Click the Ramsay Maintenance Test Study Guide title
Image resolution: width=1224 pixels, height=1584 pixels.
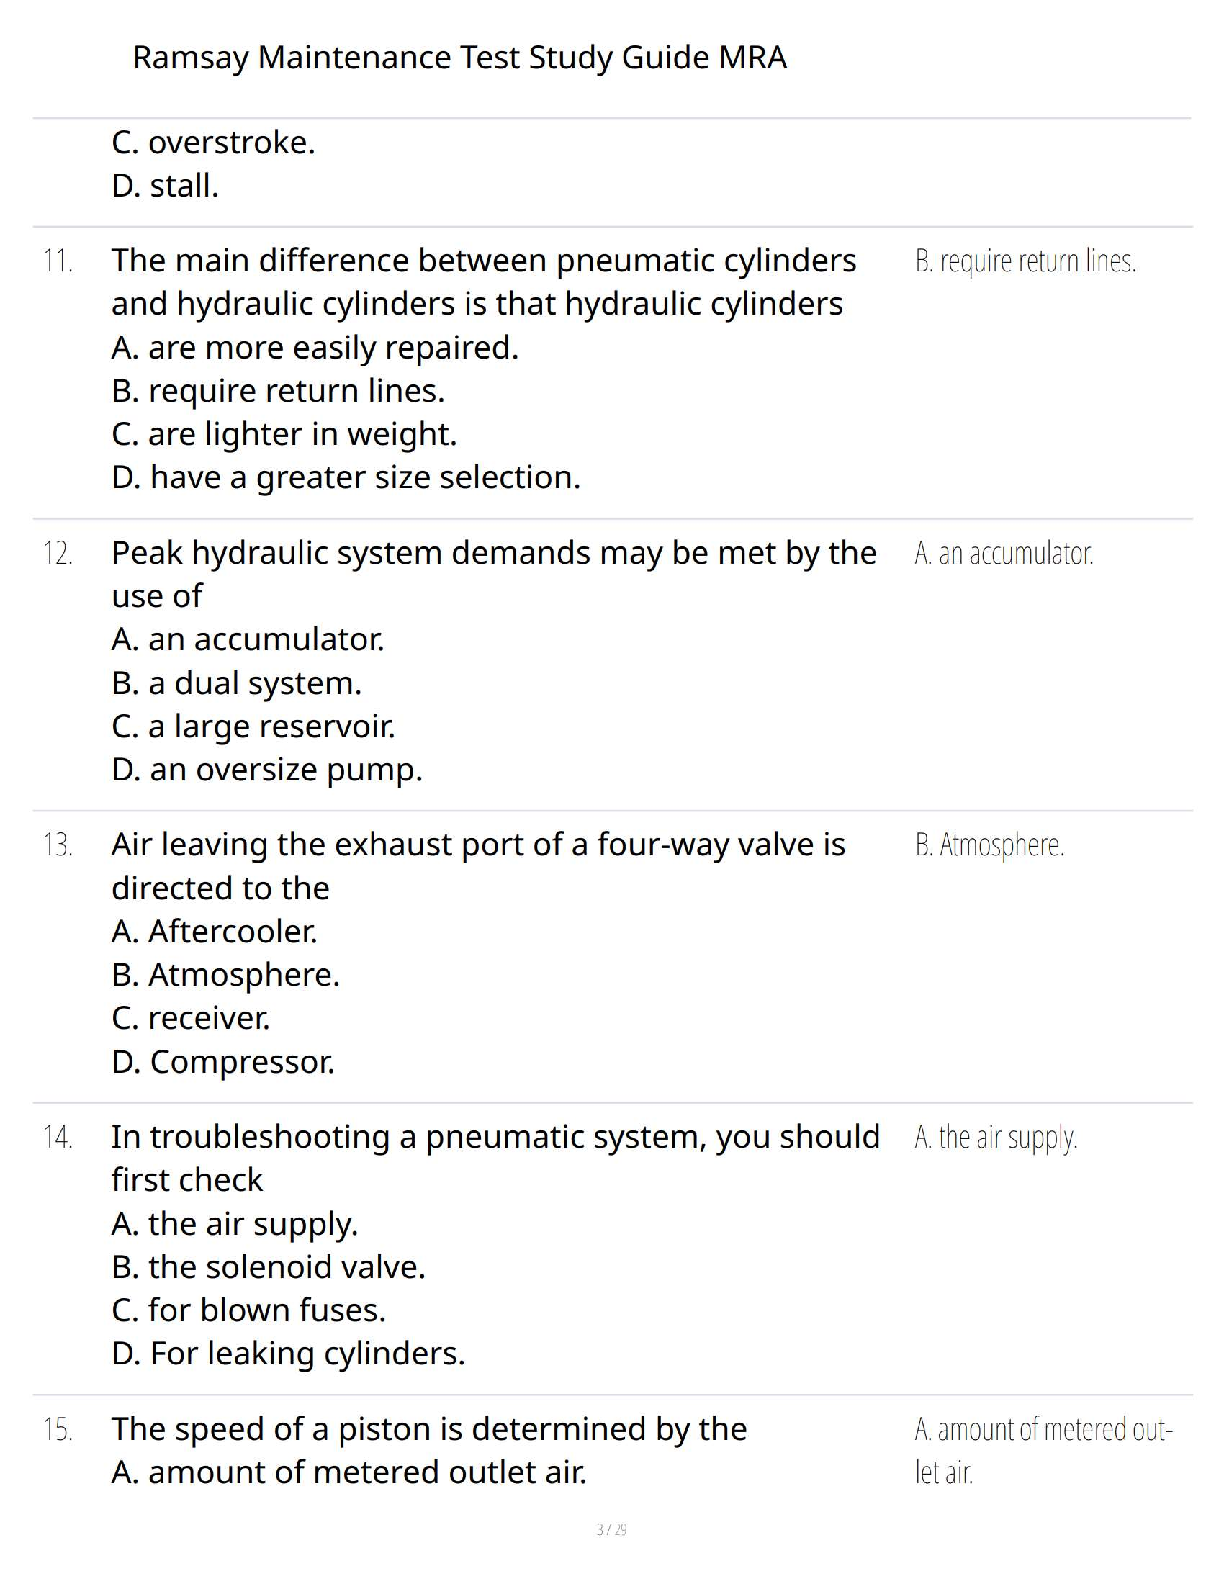coord(460,58)
